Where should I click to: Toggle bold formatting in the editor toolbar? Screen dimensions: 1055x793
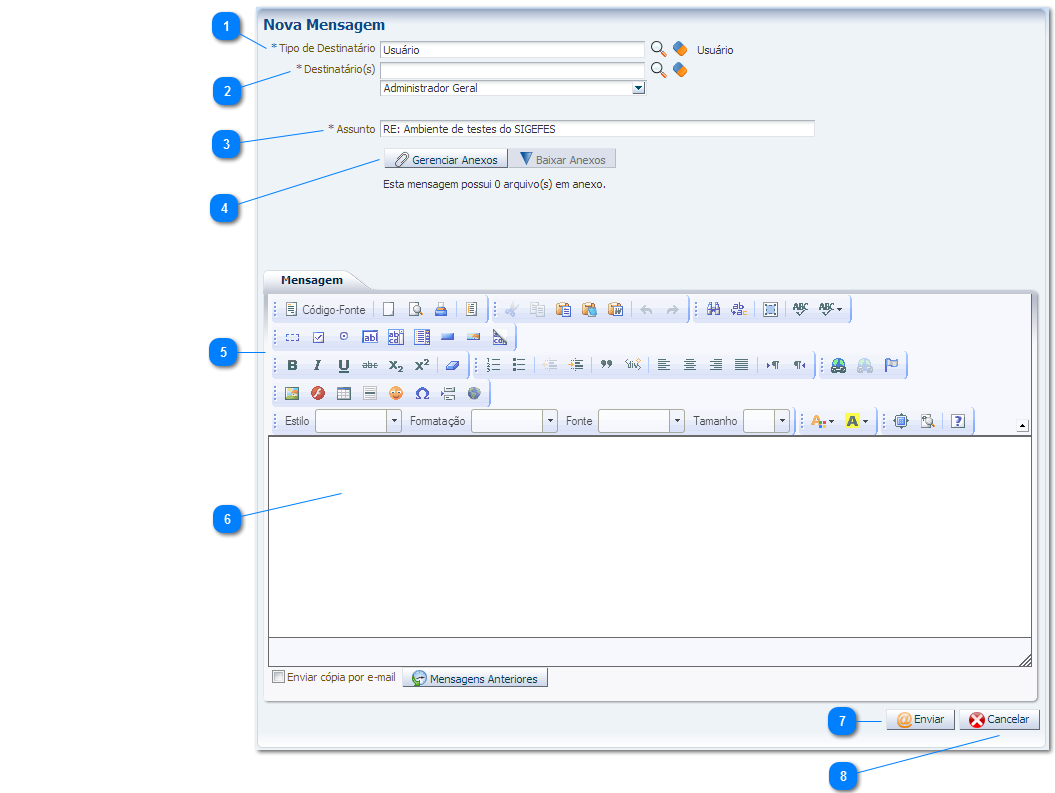click(292, 365)
